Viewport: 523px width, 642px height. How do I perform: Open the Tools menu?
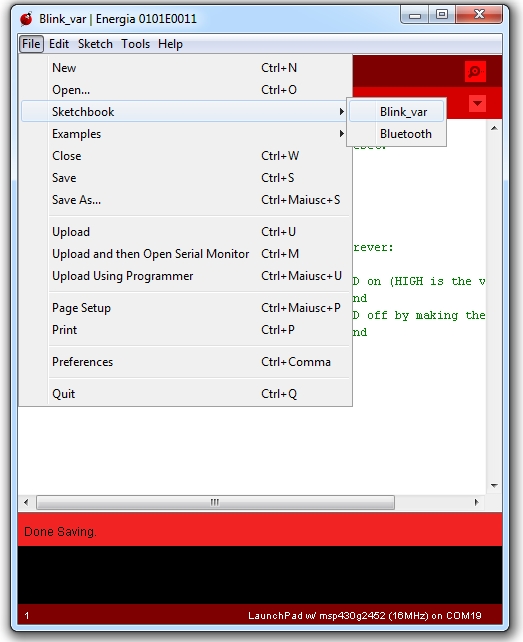click(136, 44)
